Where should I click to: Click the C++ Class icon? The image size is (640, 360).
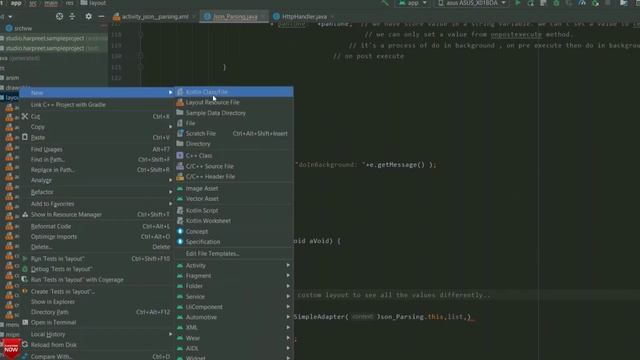point(180,156)
